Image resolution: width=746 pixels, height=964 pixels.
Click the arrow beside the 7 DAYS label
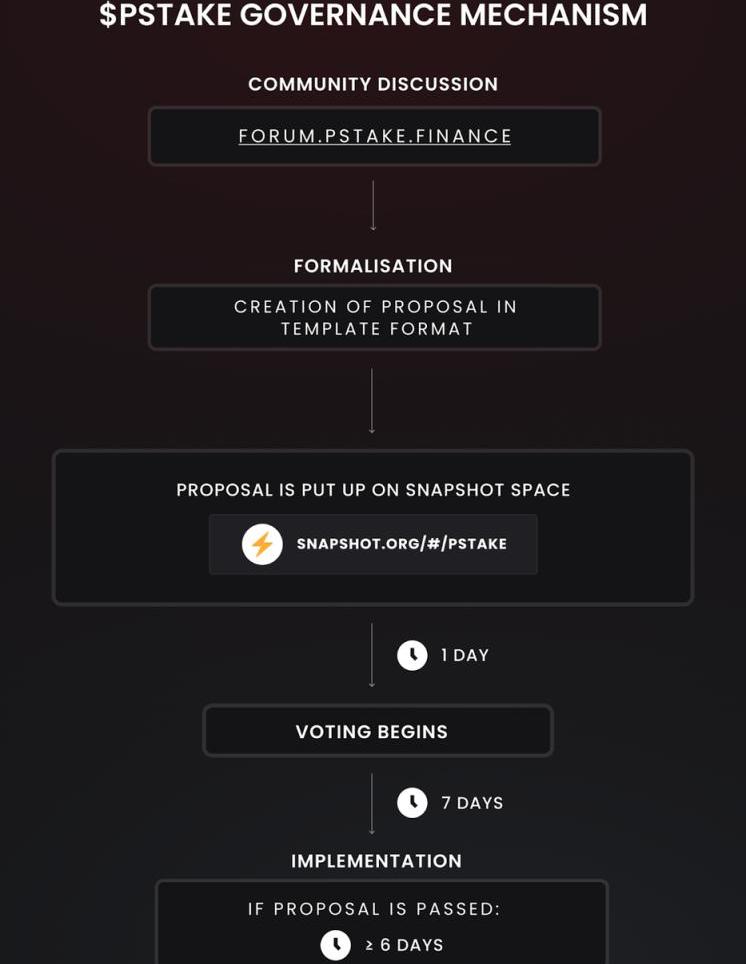[x=372, y=803]
